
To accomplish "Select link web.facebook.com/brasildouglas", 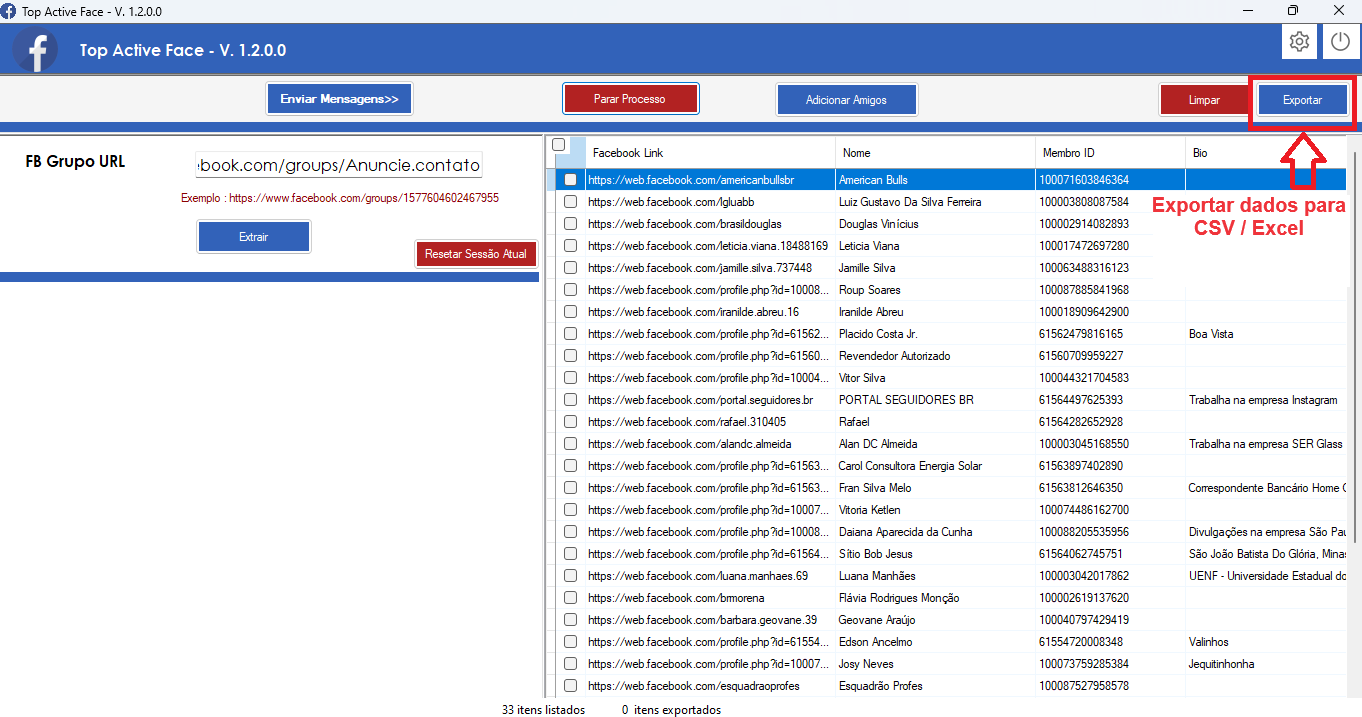I will coord(685,224).
